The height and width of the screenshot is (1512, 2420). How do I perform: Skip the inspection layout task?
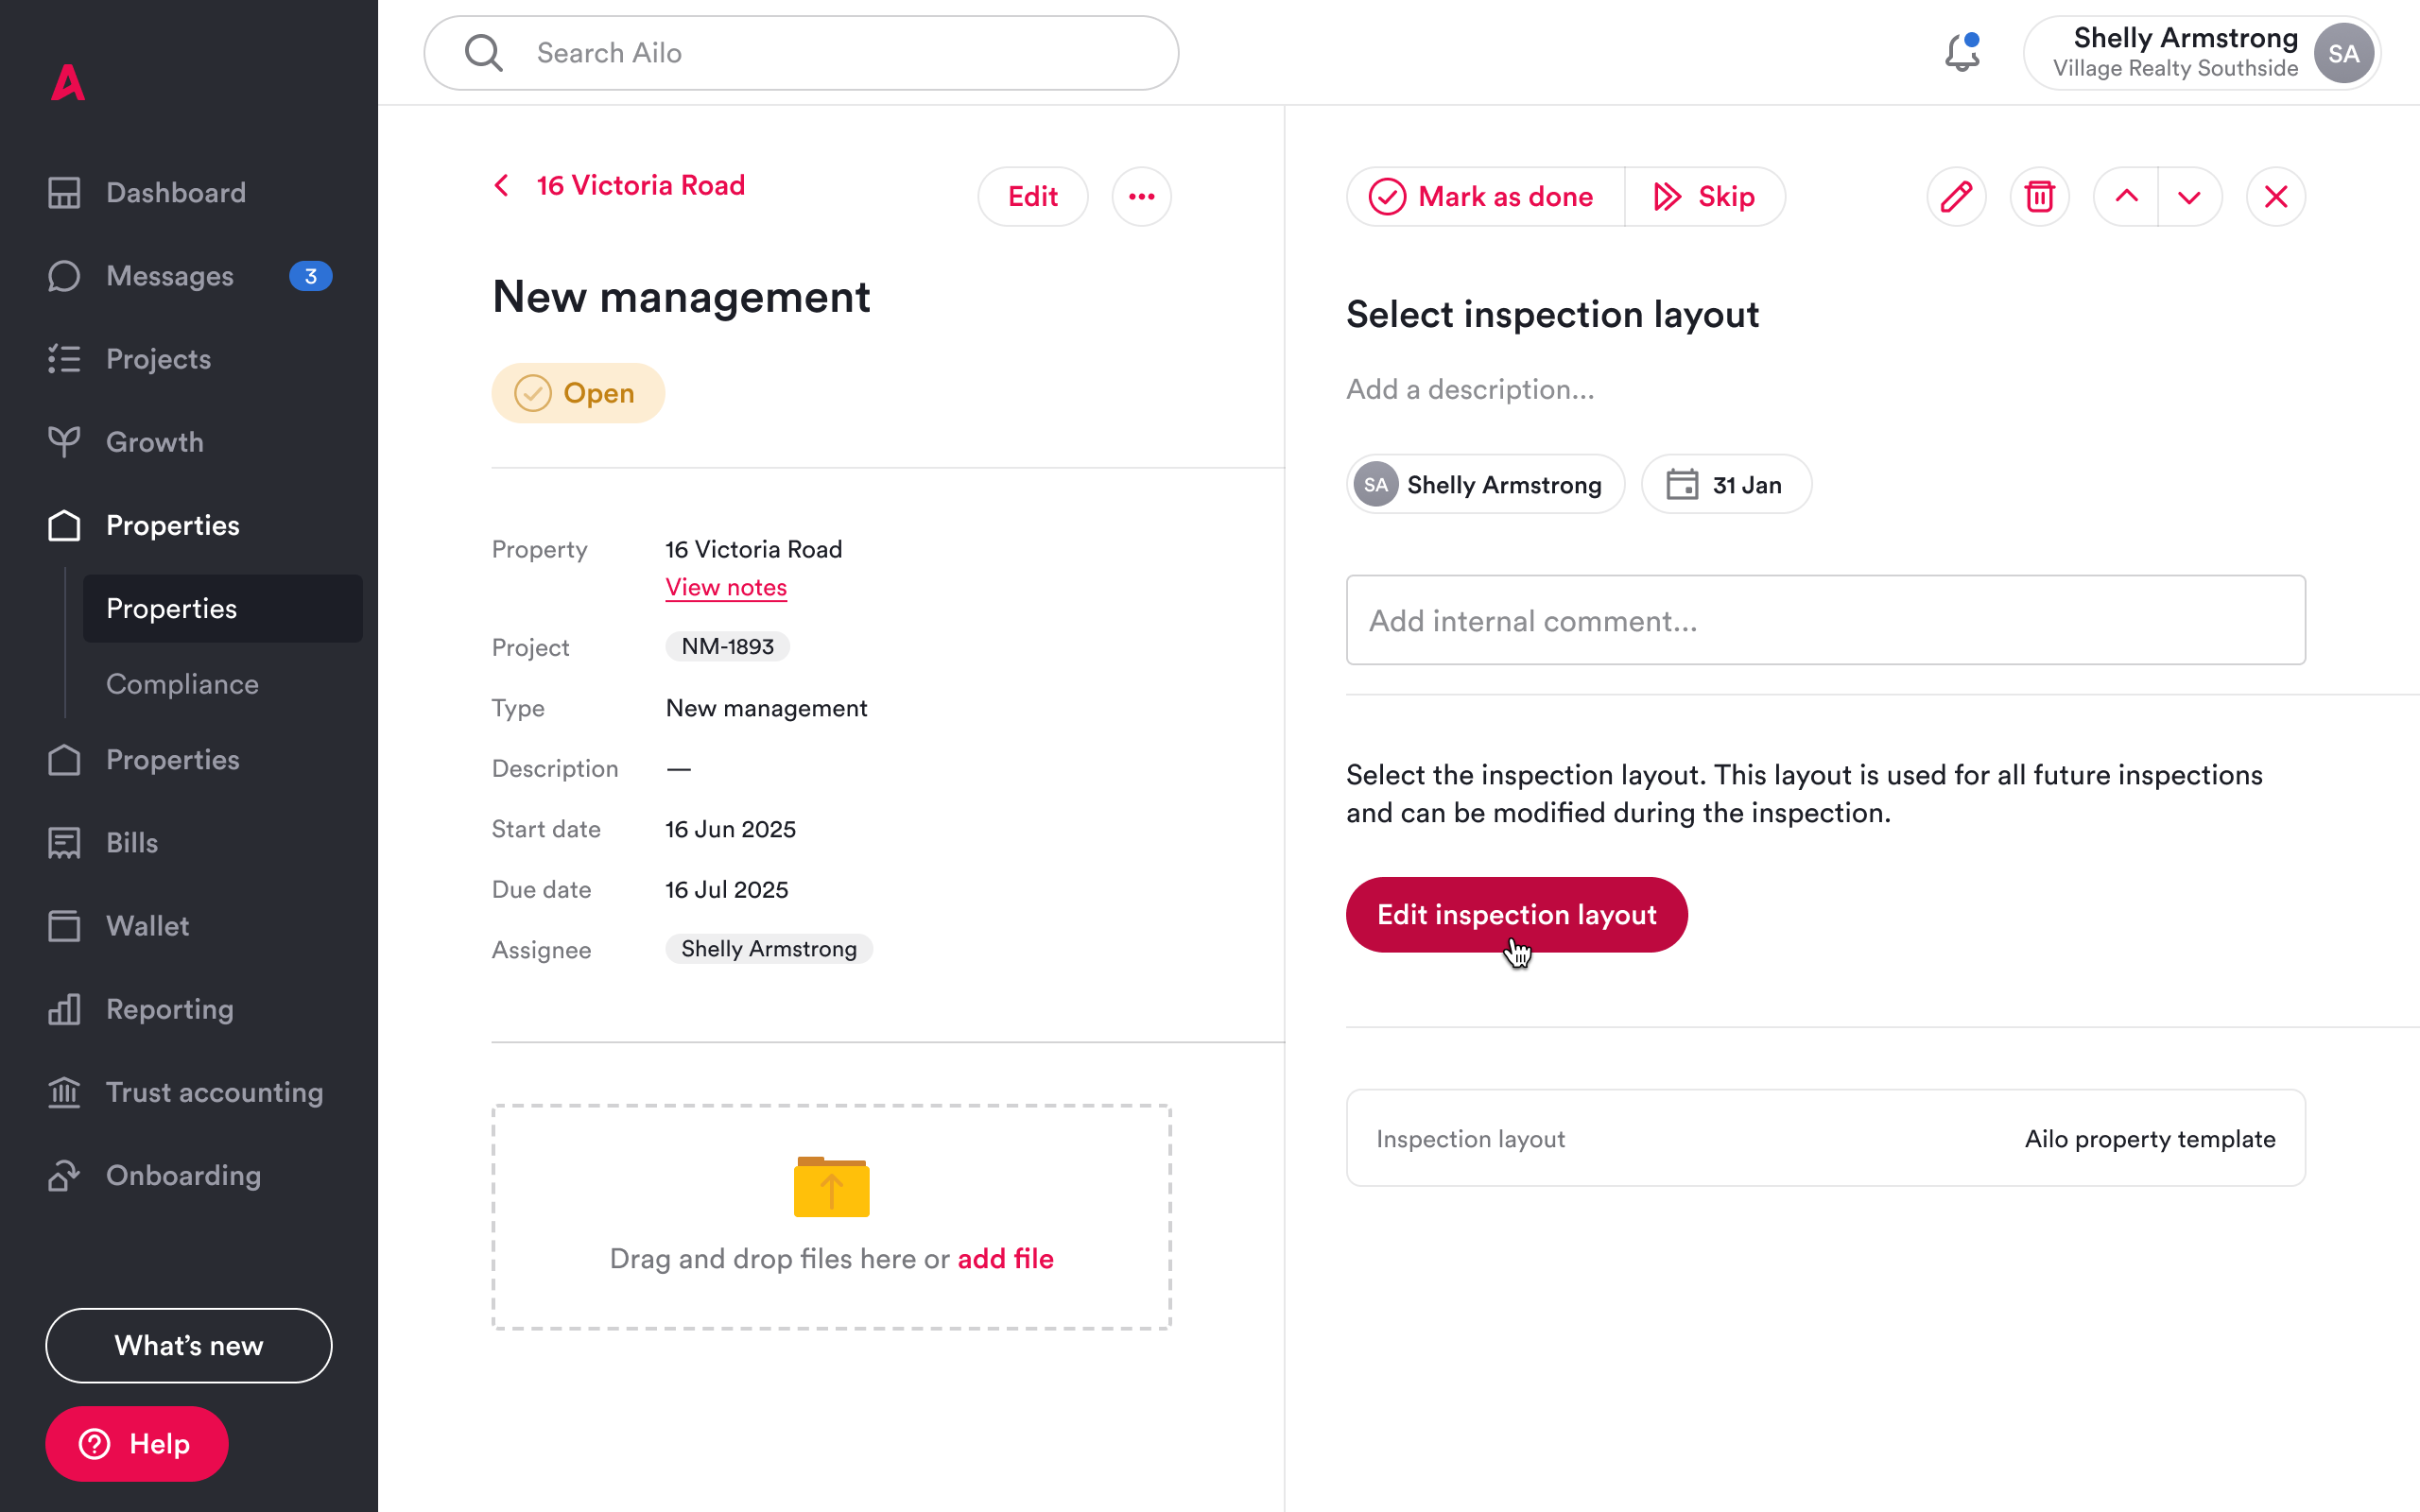click(1704, 197)
